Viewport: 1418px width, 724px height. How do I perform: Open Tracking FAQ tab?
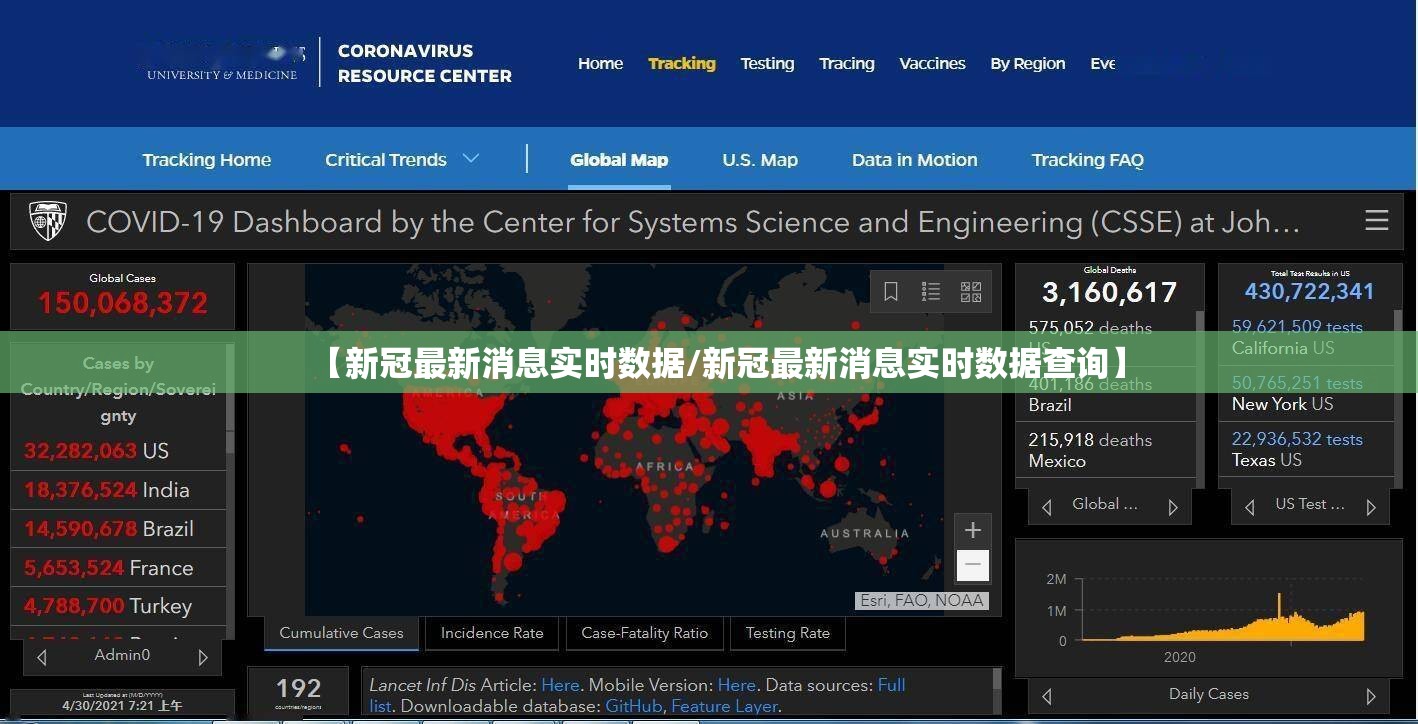click(1087, 159)
